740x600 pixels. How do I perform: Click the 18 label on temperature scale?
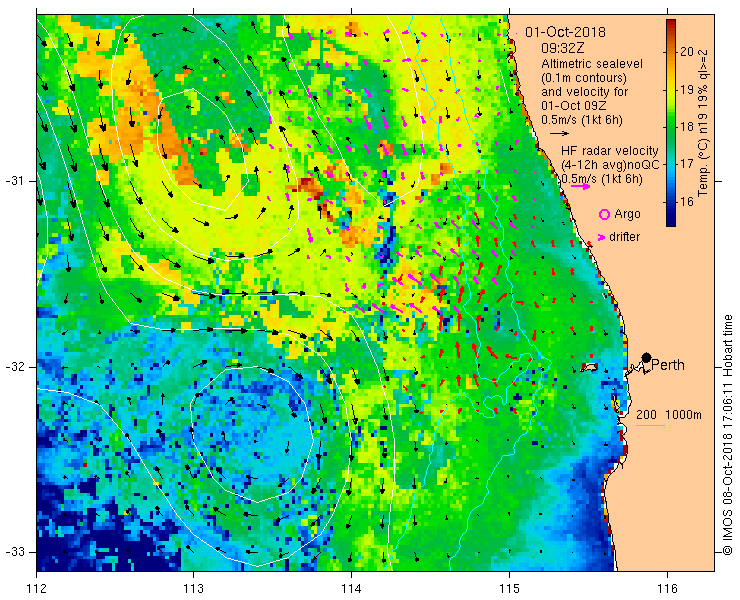[687, 127]
